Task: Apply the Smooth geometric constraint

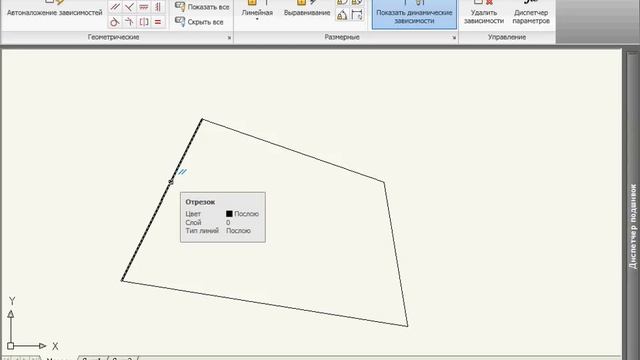Action: (129, 22)
